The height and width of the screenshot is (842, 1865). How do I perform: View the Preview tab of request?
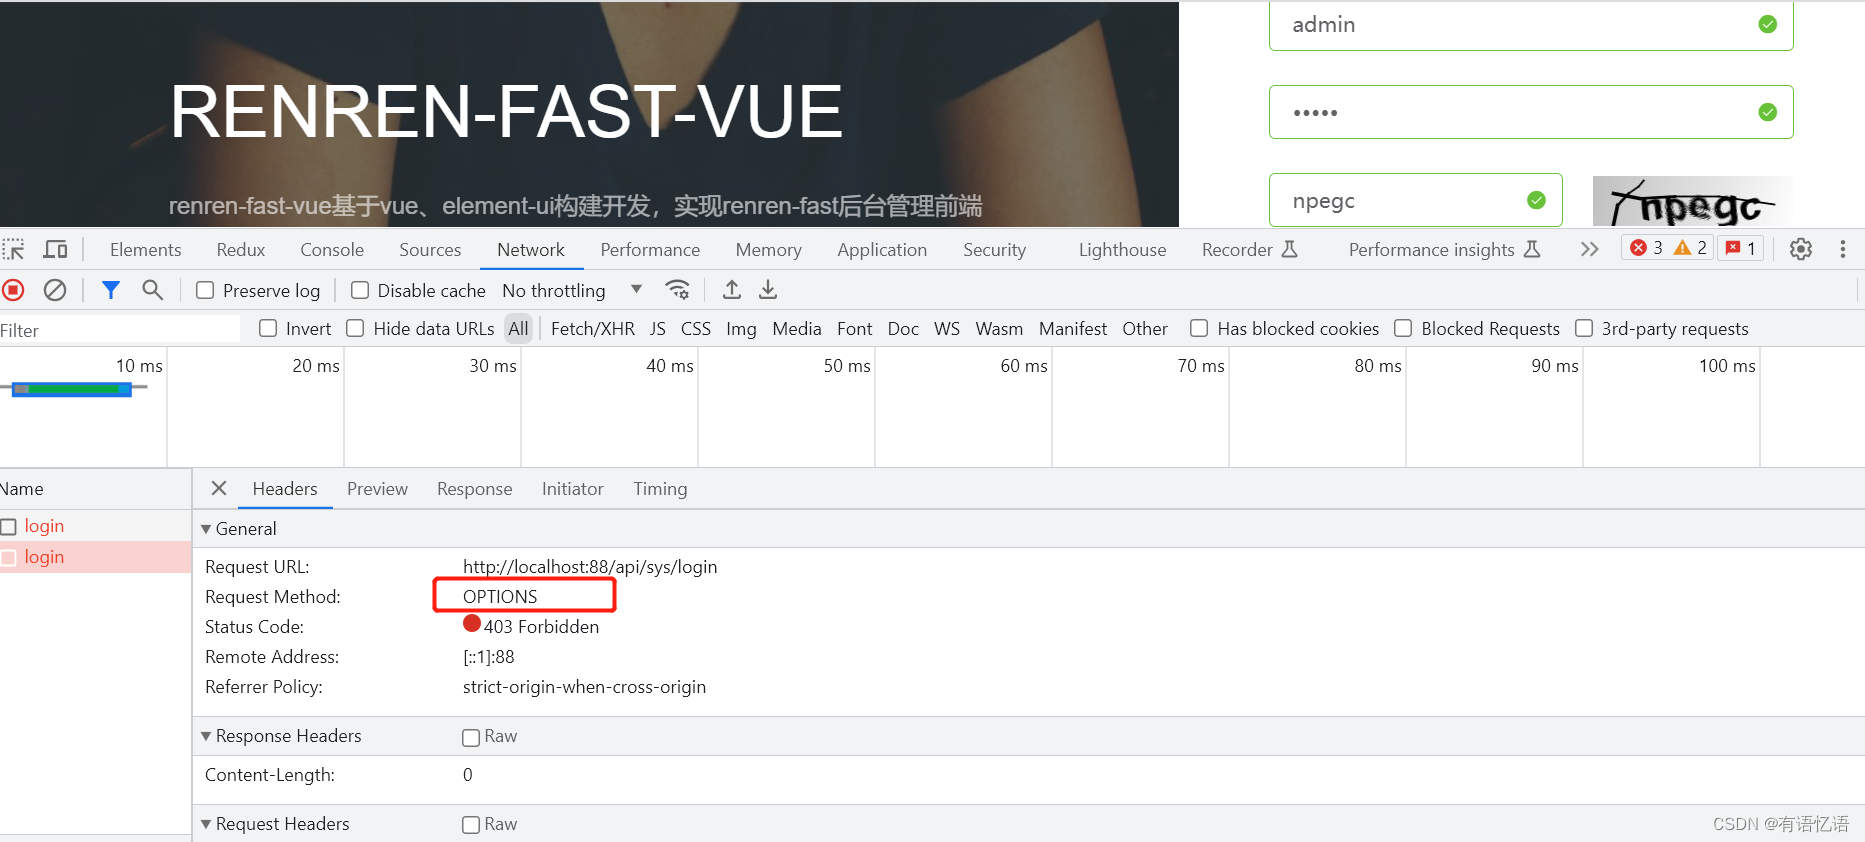point(377,489)
